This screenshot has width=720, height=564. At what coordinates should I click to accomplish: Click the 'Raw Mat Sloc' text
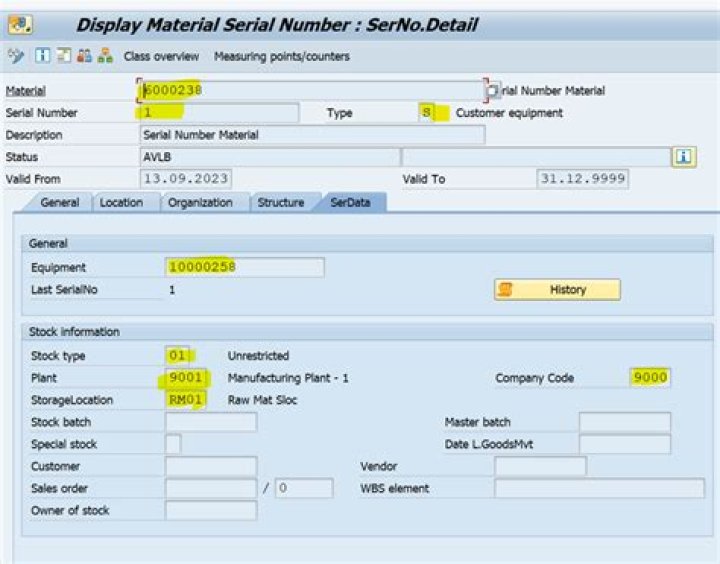pos(262,400)
